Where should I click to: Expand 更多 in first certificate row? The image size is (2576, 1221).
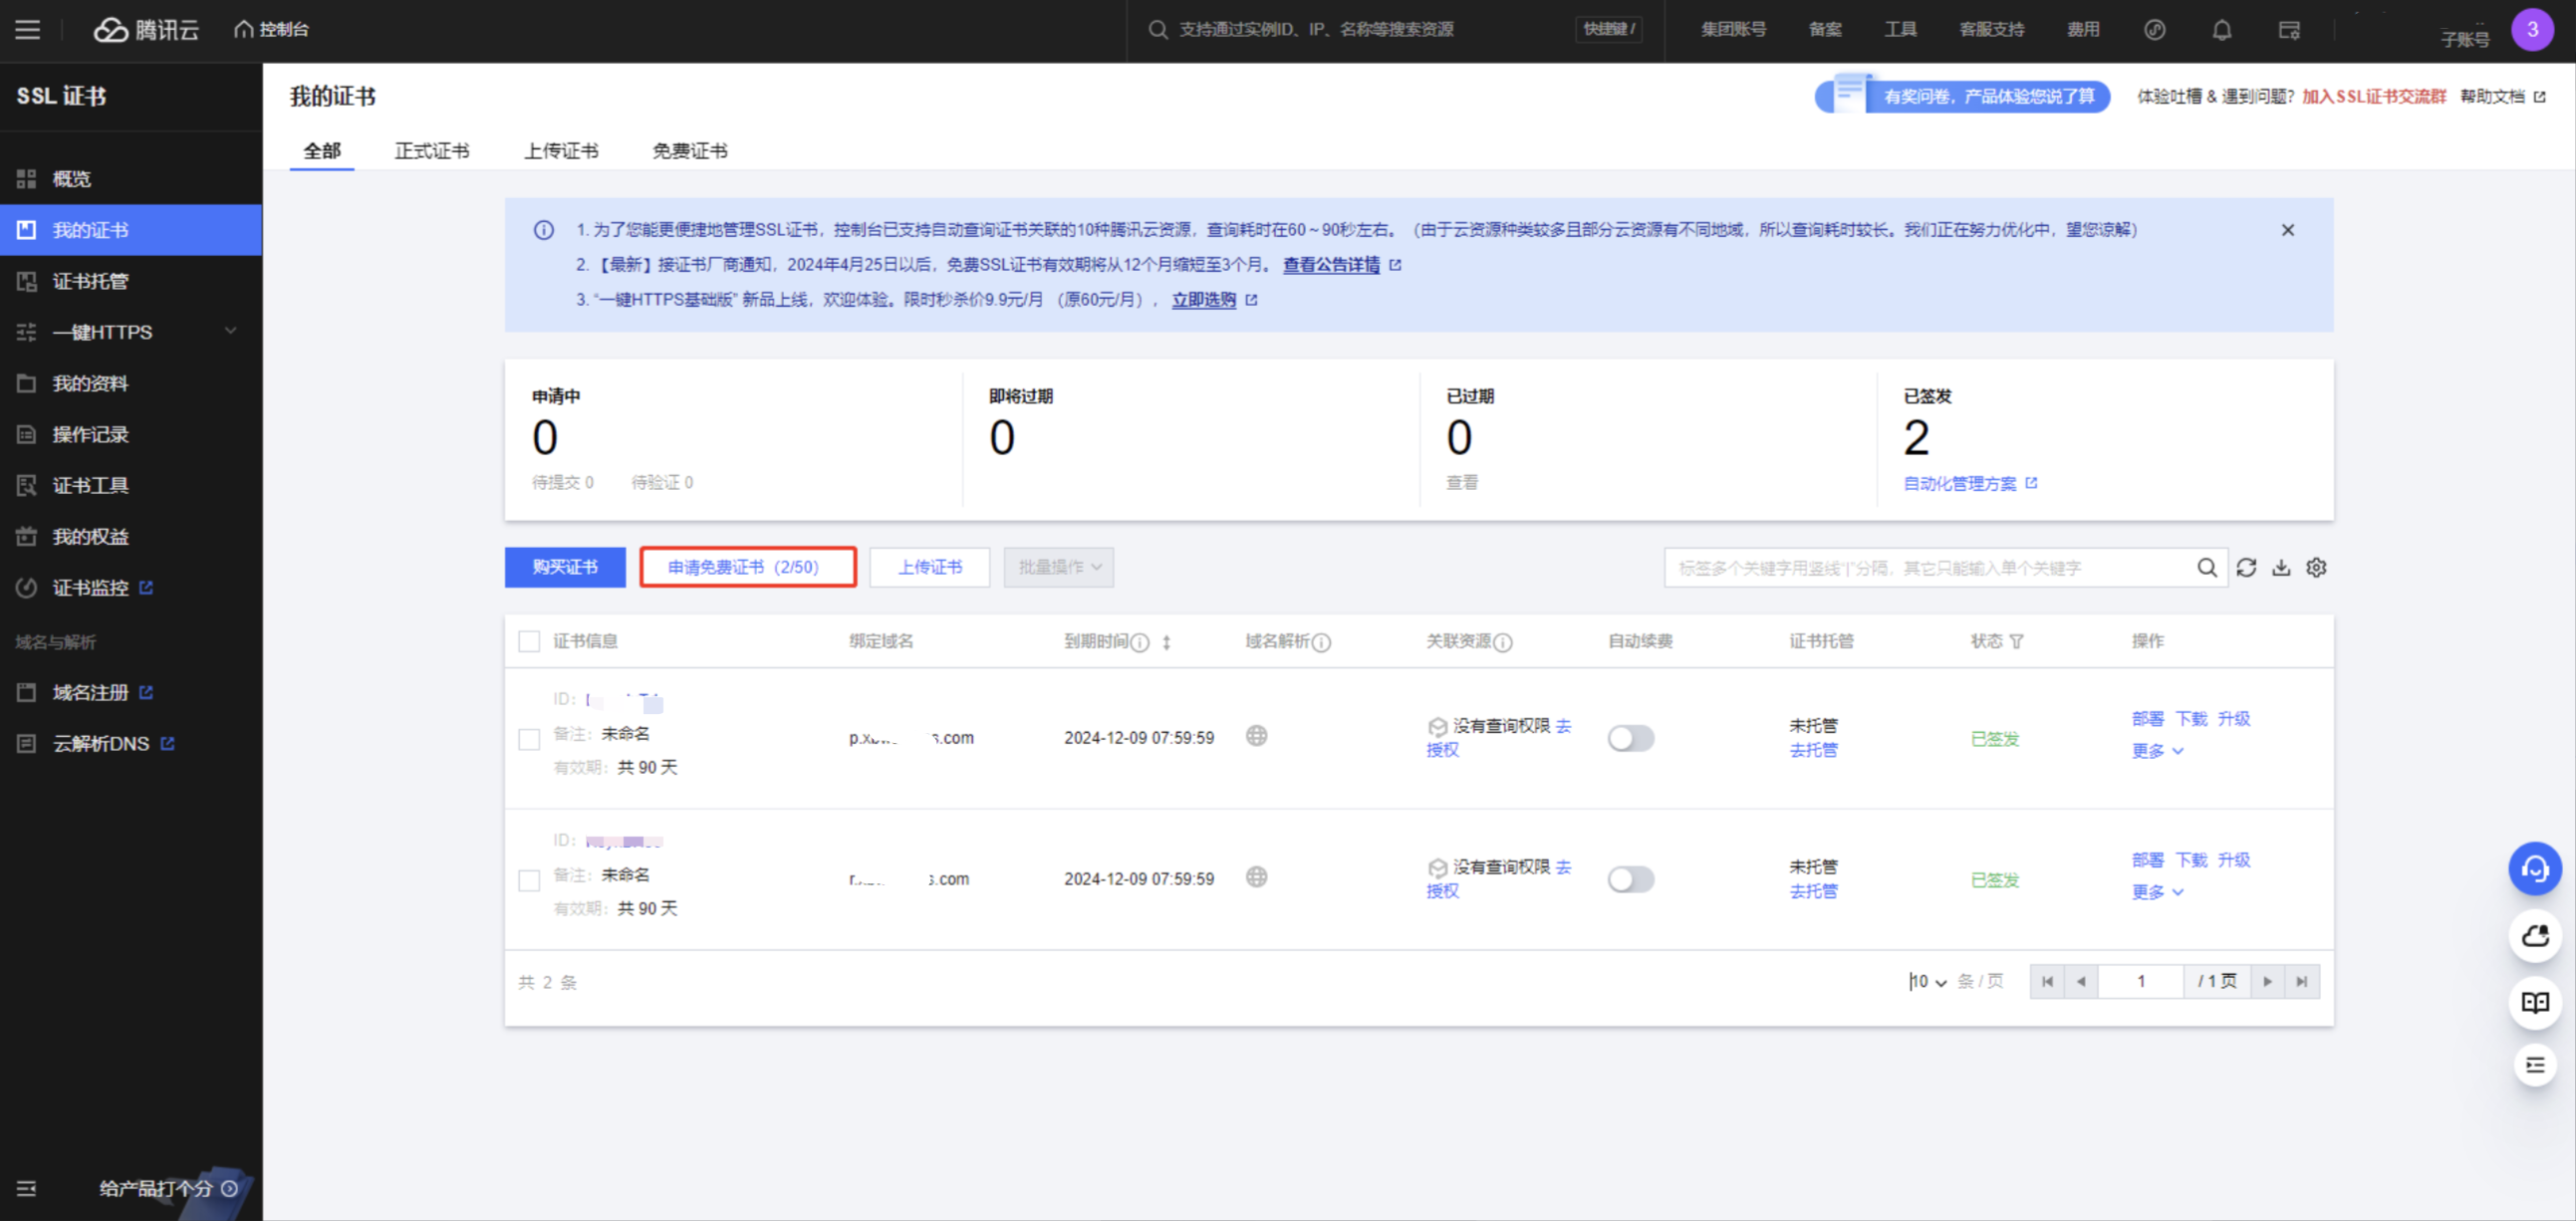pyautogui.click(x=2157, y=751)
